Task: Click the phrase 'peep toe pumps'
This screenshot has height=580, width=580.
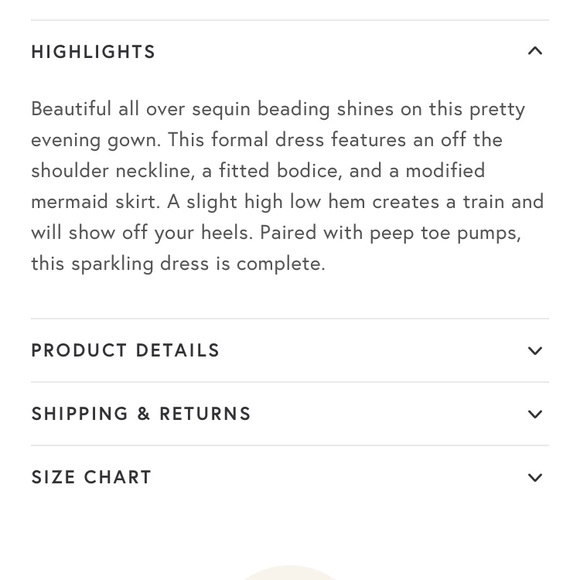Action: pos(445,234)
